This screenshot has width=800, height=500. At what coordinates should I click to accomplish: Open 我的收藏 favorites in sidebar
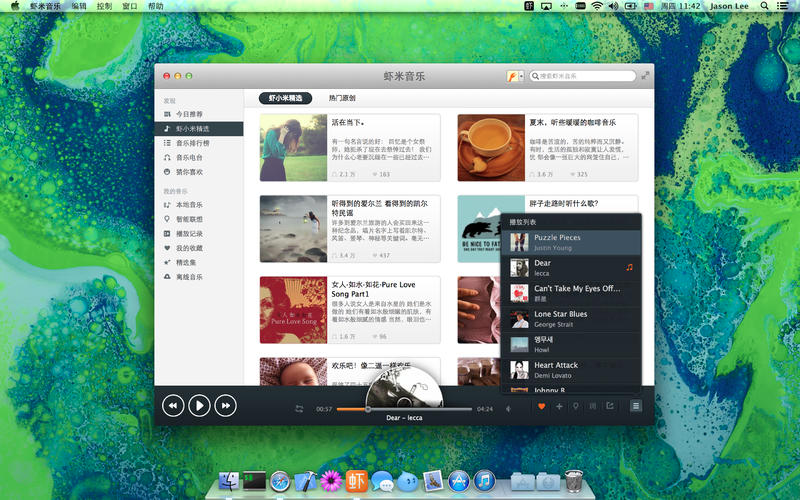(198, 248)
